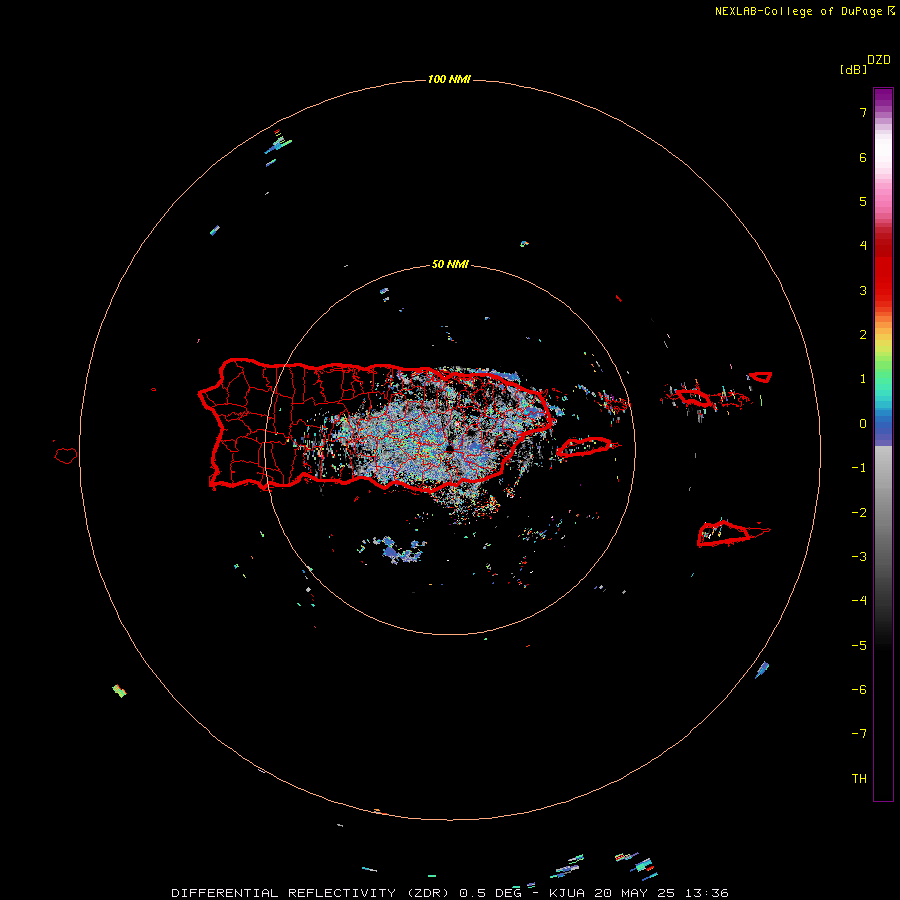The height and width of the screenshot is (900, 900).
Task: Click the gray -2 dB colorbar segment
Action: [883, 513]
